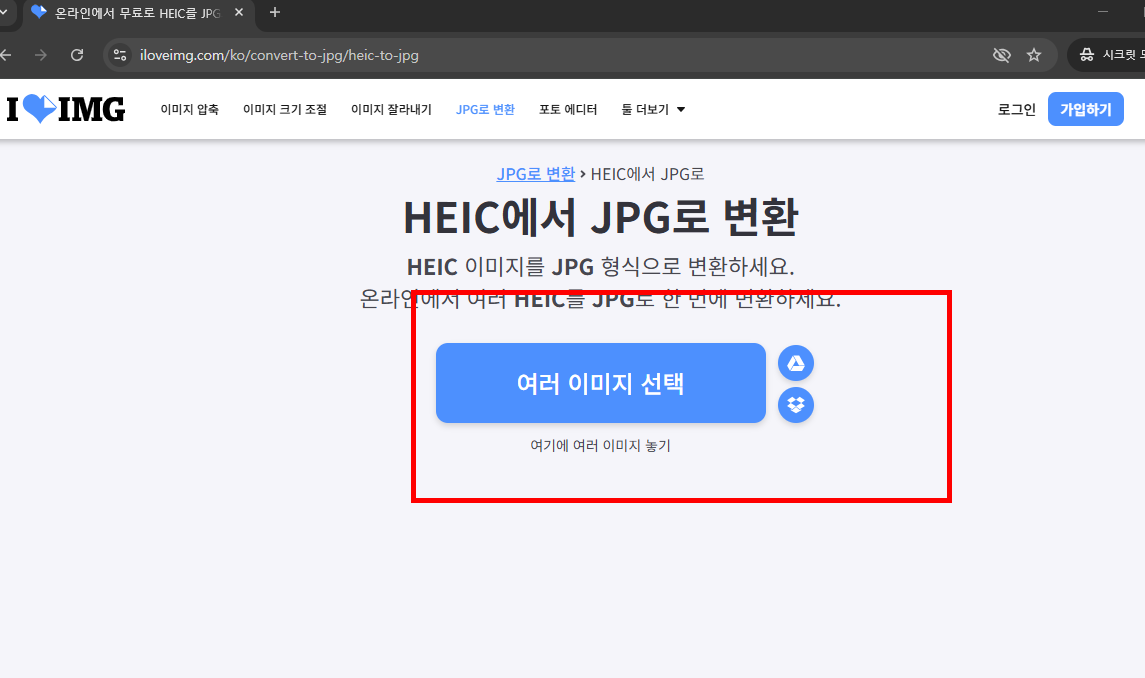This screenshot has height=678, width=1145.
Task: Click the 여러 이미지 선택 button
Action: coord(600,383)
